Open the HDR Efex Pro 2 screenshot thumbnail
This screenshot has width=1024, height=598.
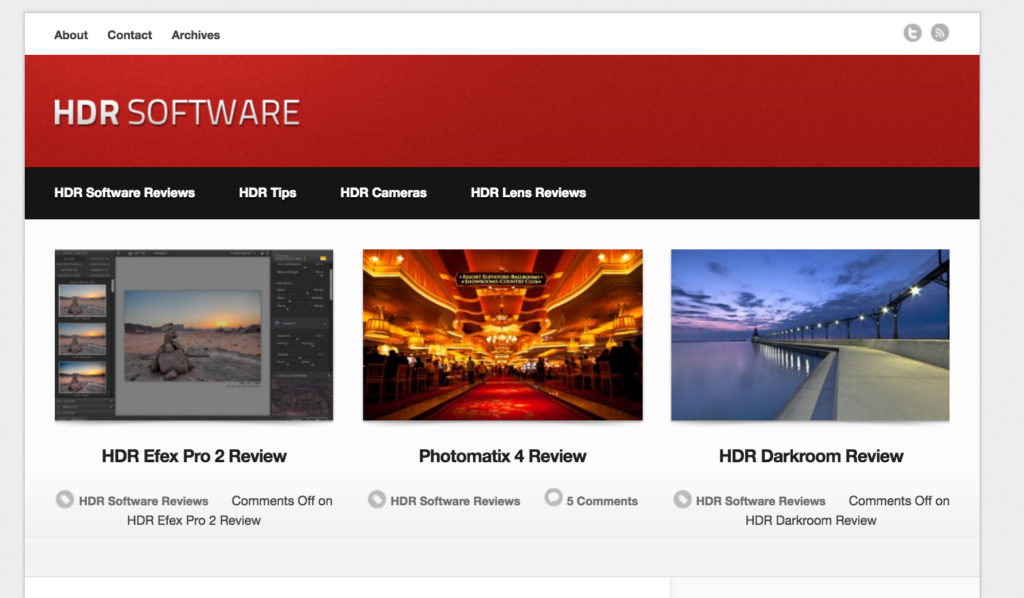(194, 335)
